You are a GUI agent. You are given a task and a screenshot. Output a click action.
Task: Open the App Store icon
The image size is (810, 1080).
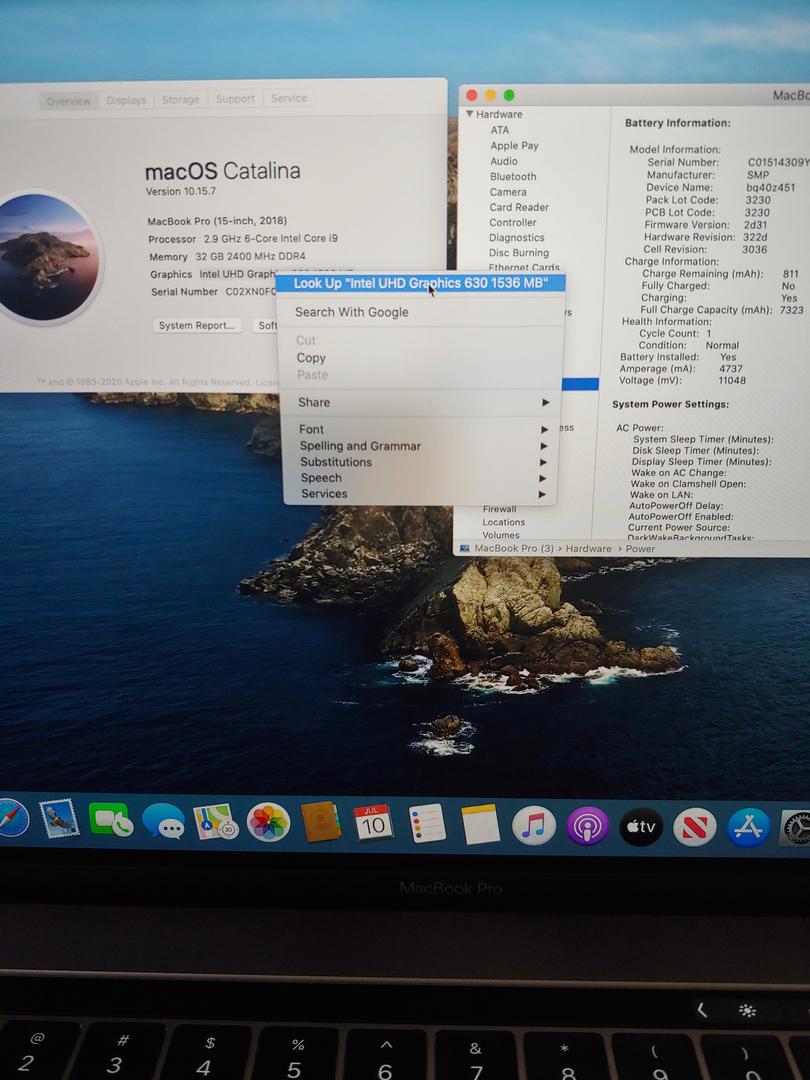click(x=748, y=827)
